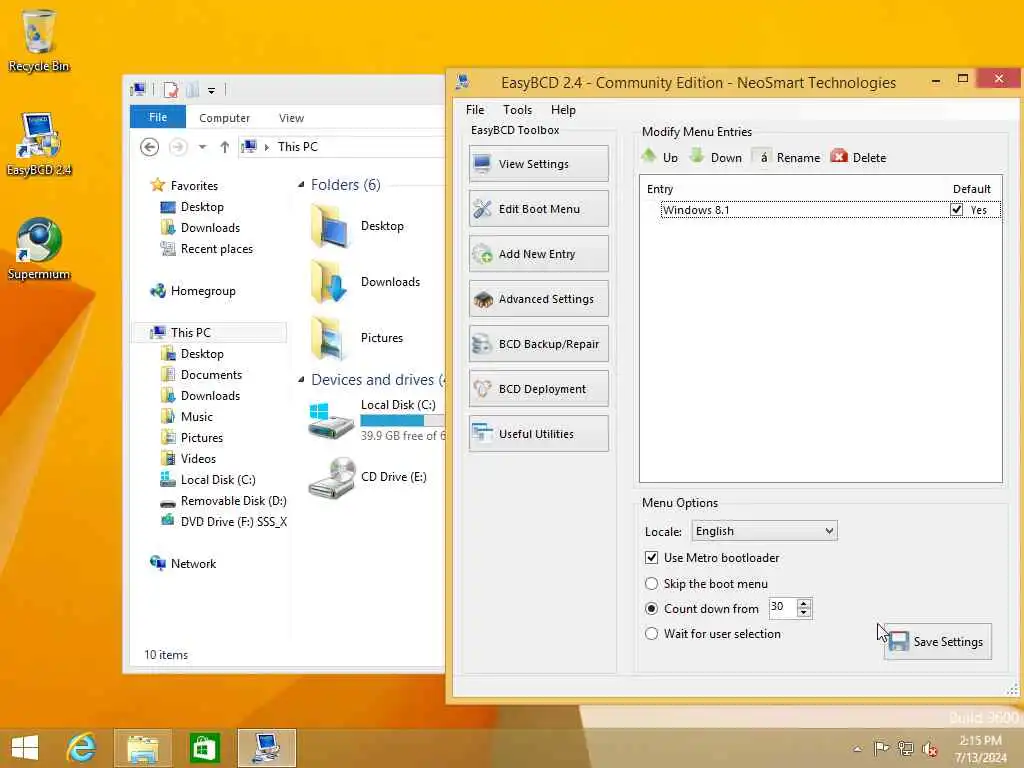The height and width of the screenshot is (768, 1024).
Task: Select Local Disk (C:) drive icon
Action: point(331,420)
